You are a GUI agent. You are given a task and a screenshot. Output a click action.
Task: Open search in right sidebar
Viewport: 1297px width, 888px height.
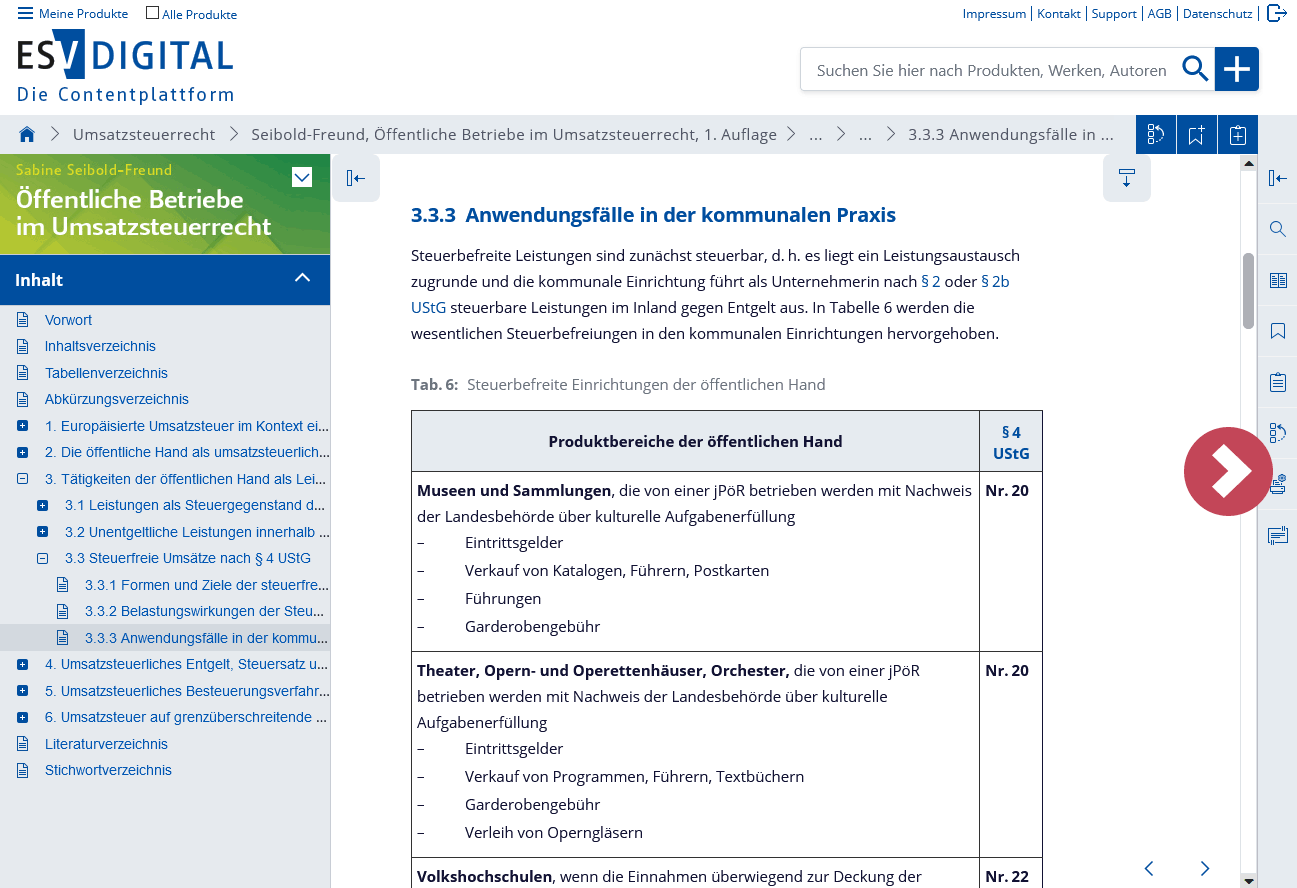(1277, 229)
